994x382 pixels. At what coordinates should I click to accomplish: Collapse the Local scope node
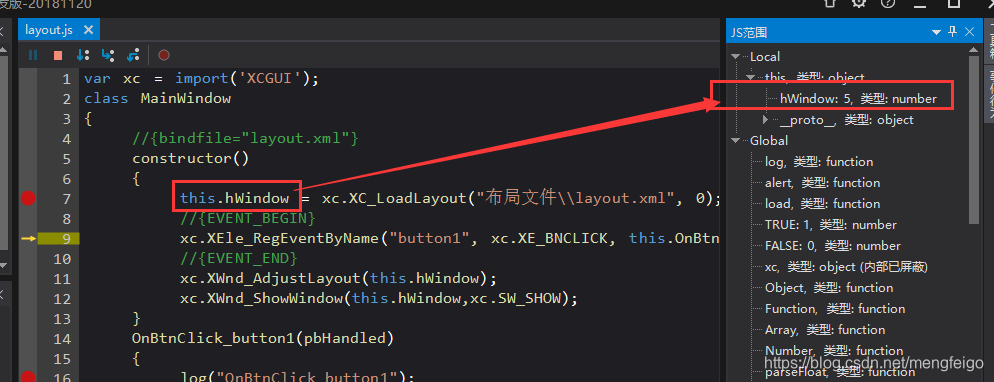[735, 56]
